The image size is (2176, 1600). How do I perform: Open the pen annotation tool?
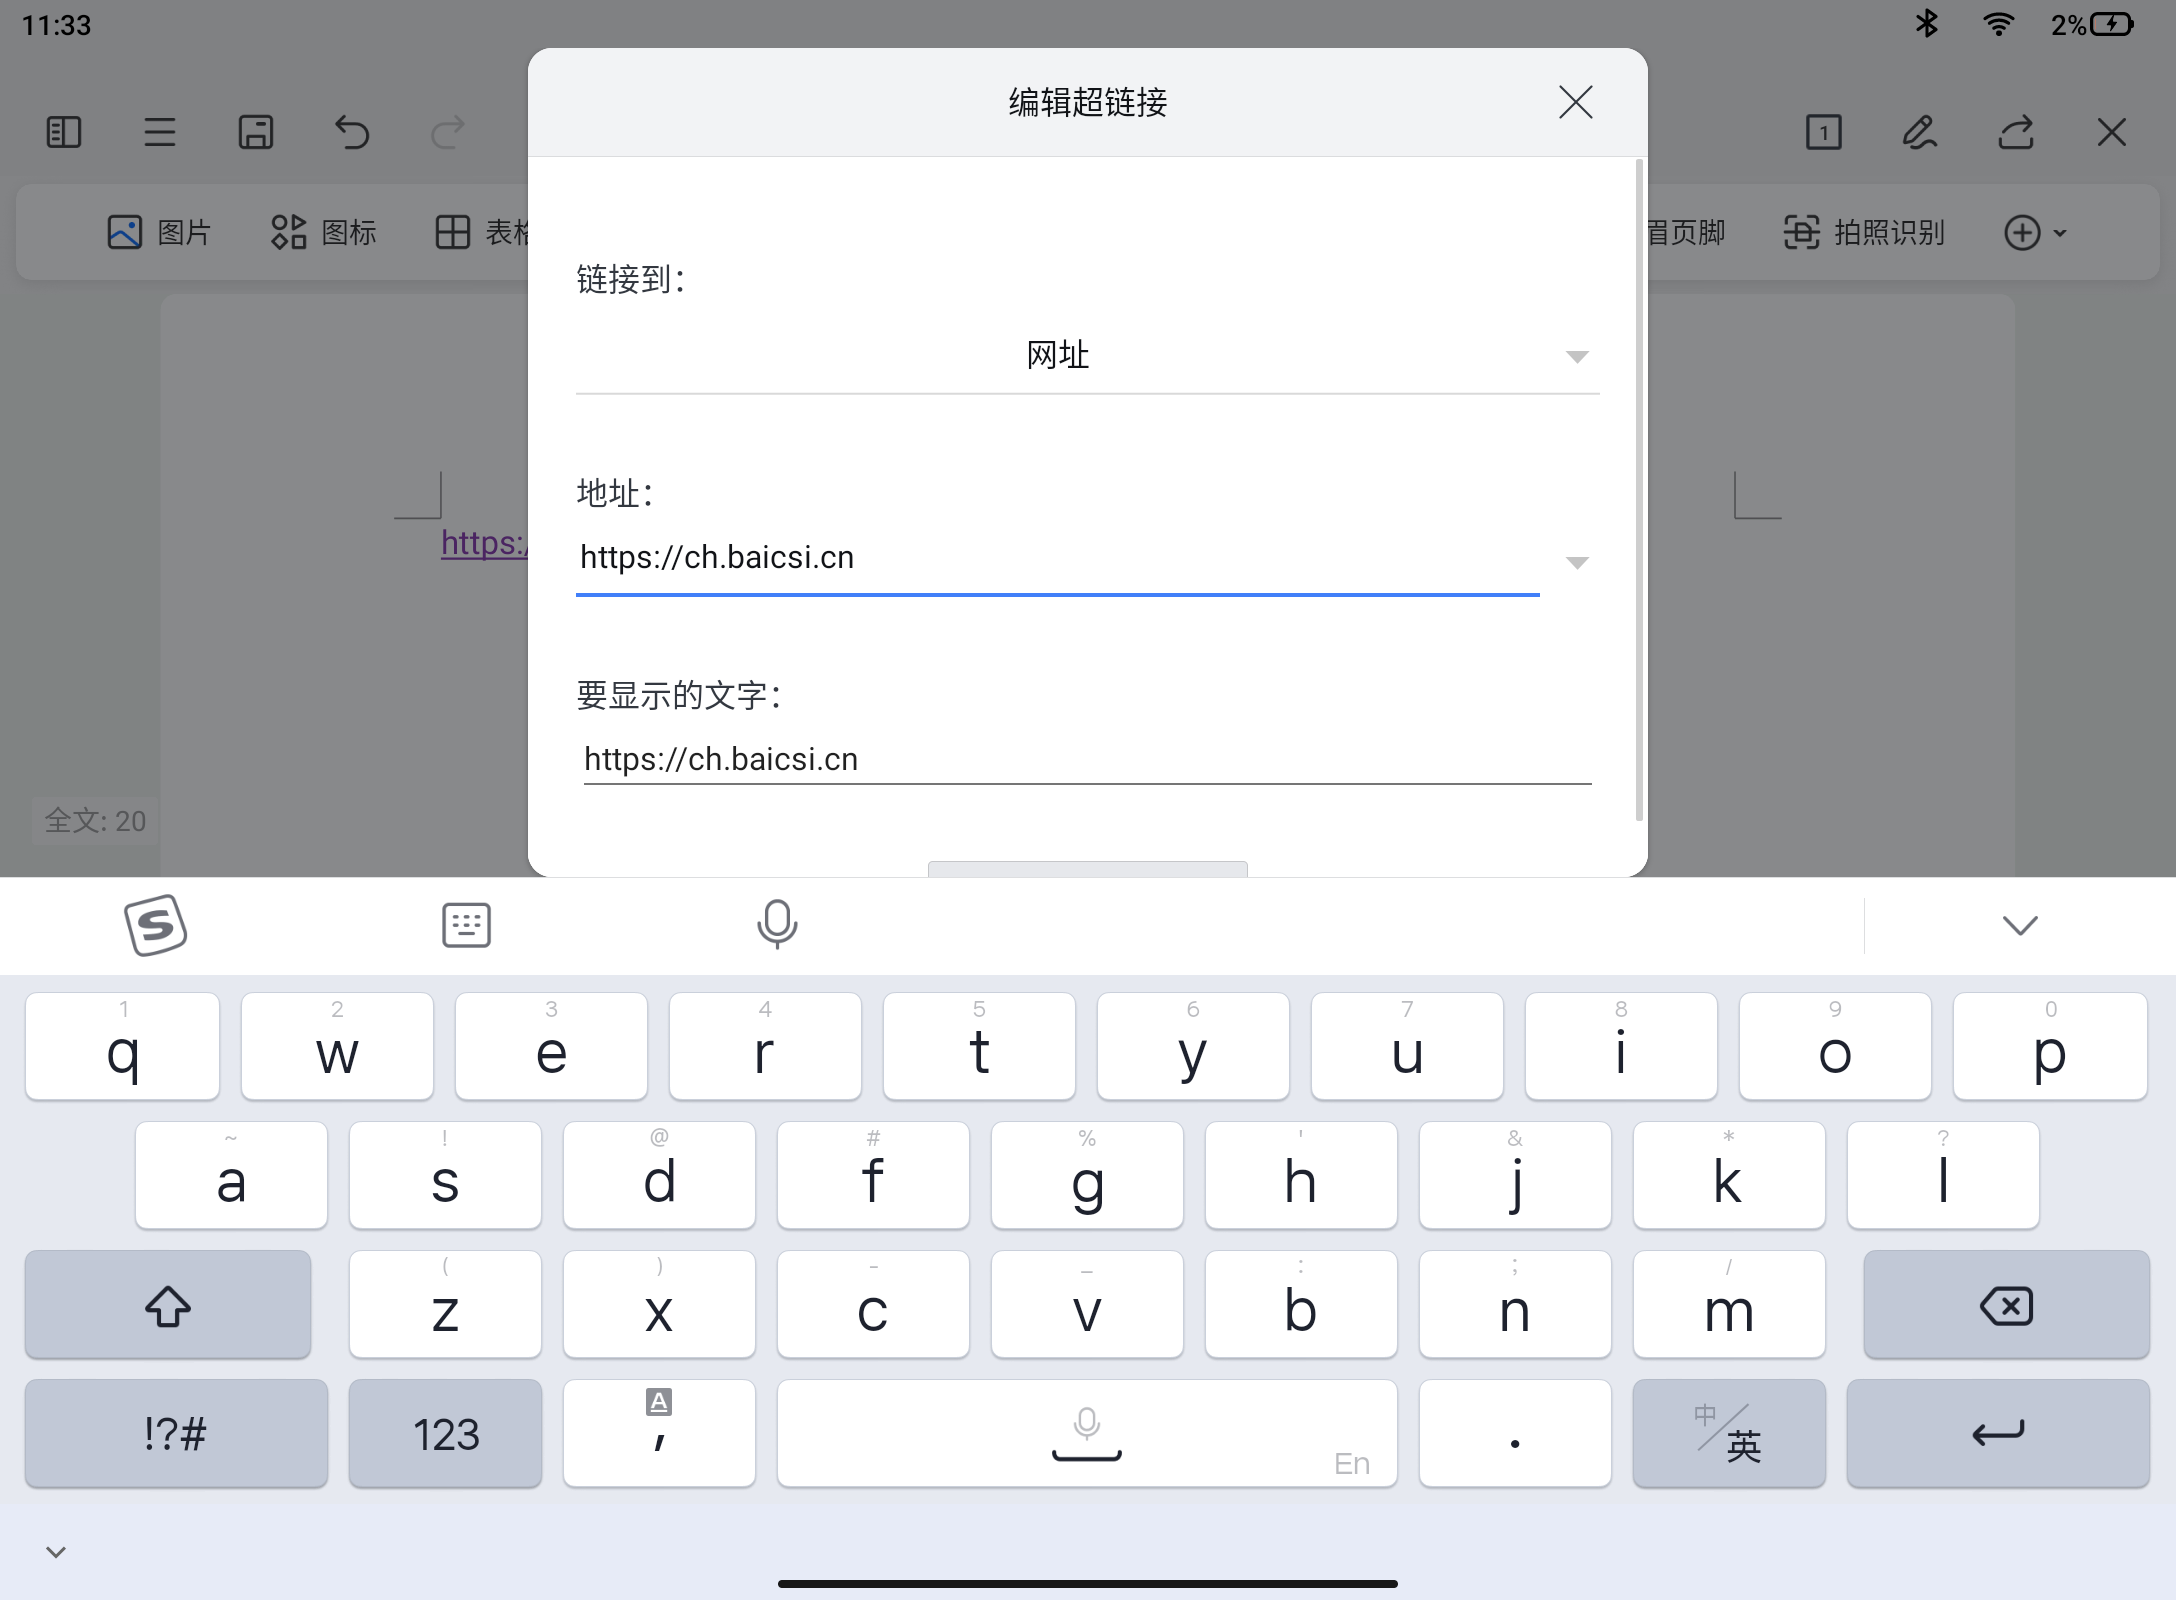1920,132
